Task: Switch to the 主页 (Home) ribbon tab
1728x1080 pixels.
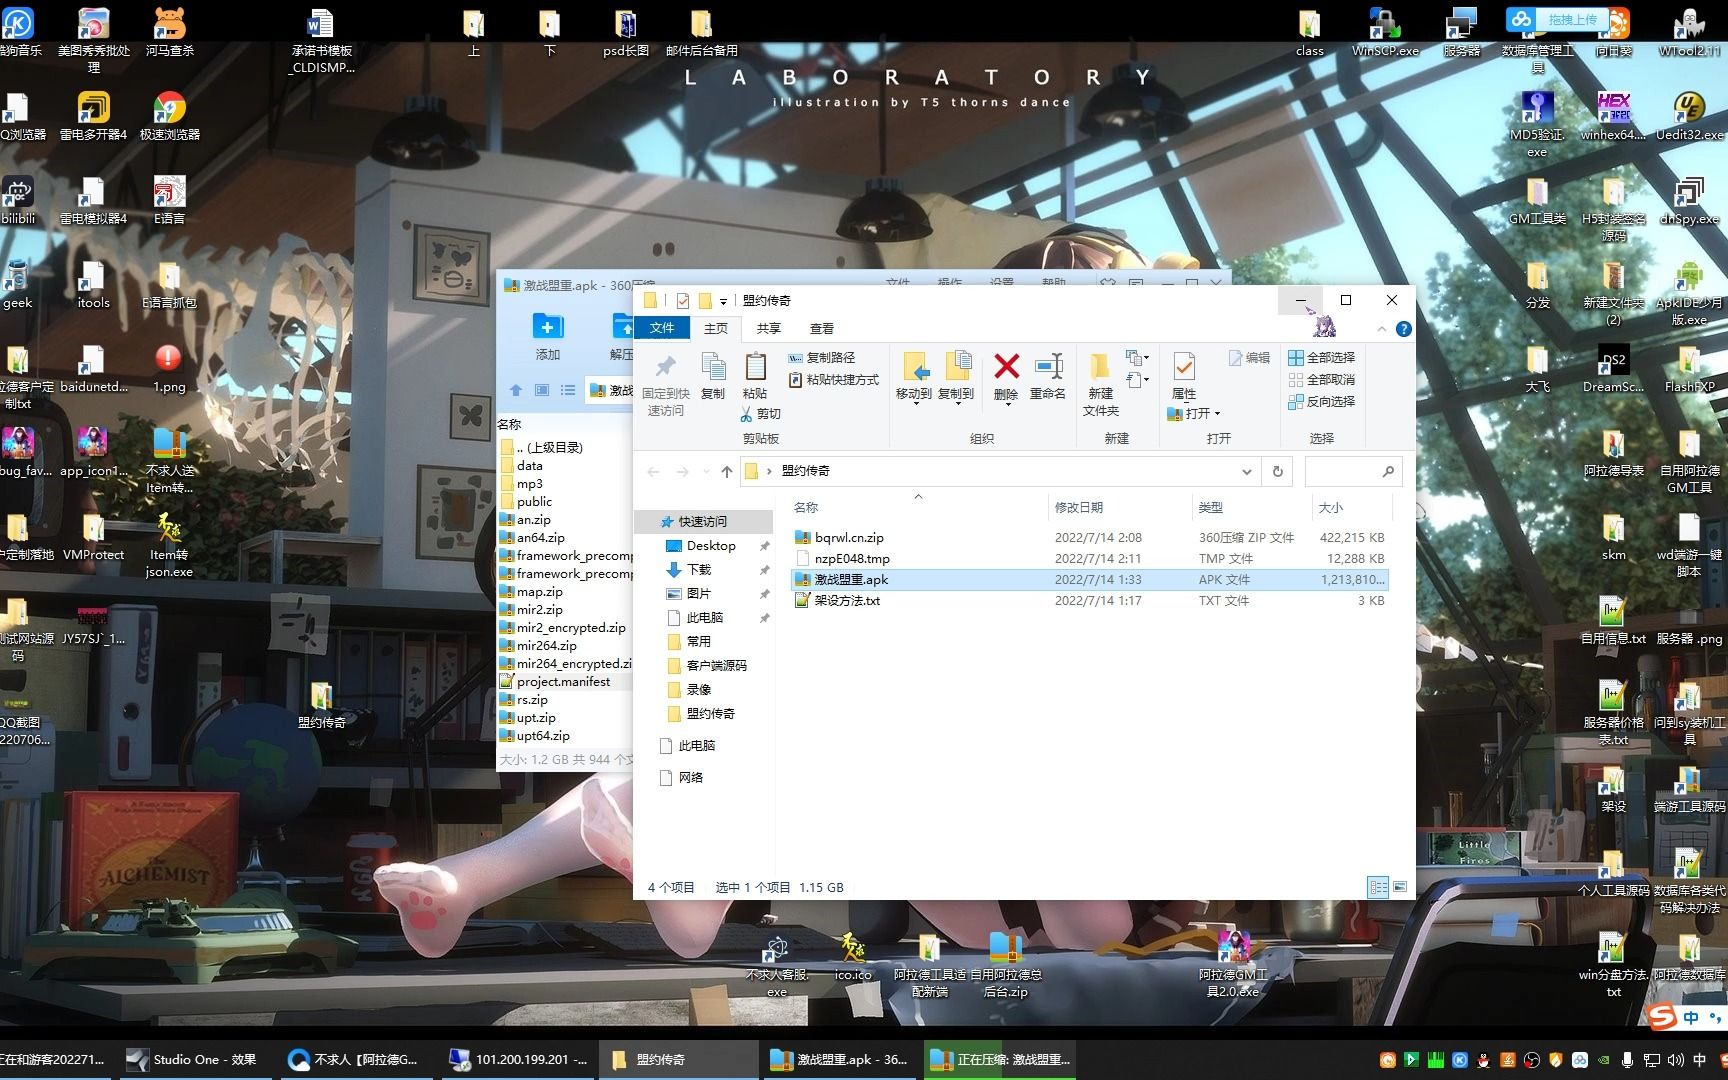Action: 716,328
